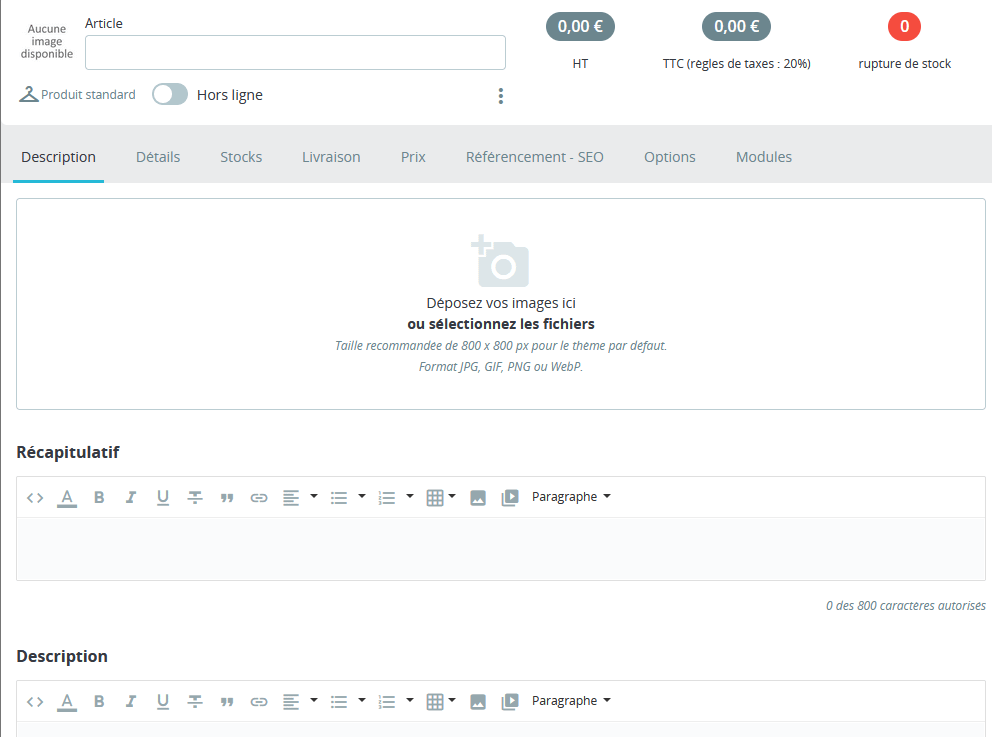This screenshot has width=992, height=737.
Task: Apply italic in Récapitulatif editor toolbar
Action: [130, 498]
